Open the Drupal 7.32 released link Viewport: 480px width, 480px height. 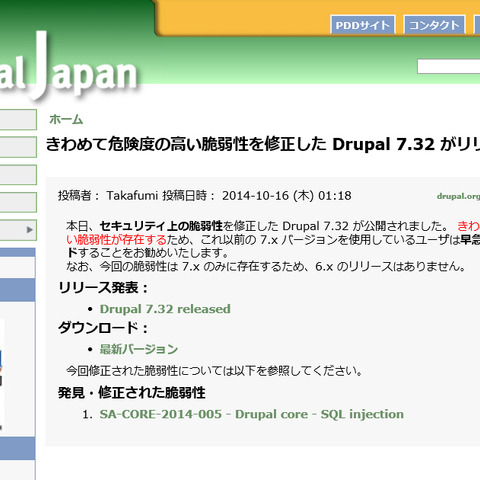[x=165, y=309]
